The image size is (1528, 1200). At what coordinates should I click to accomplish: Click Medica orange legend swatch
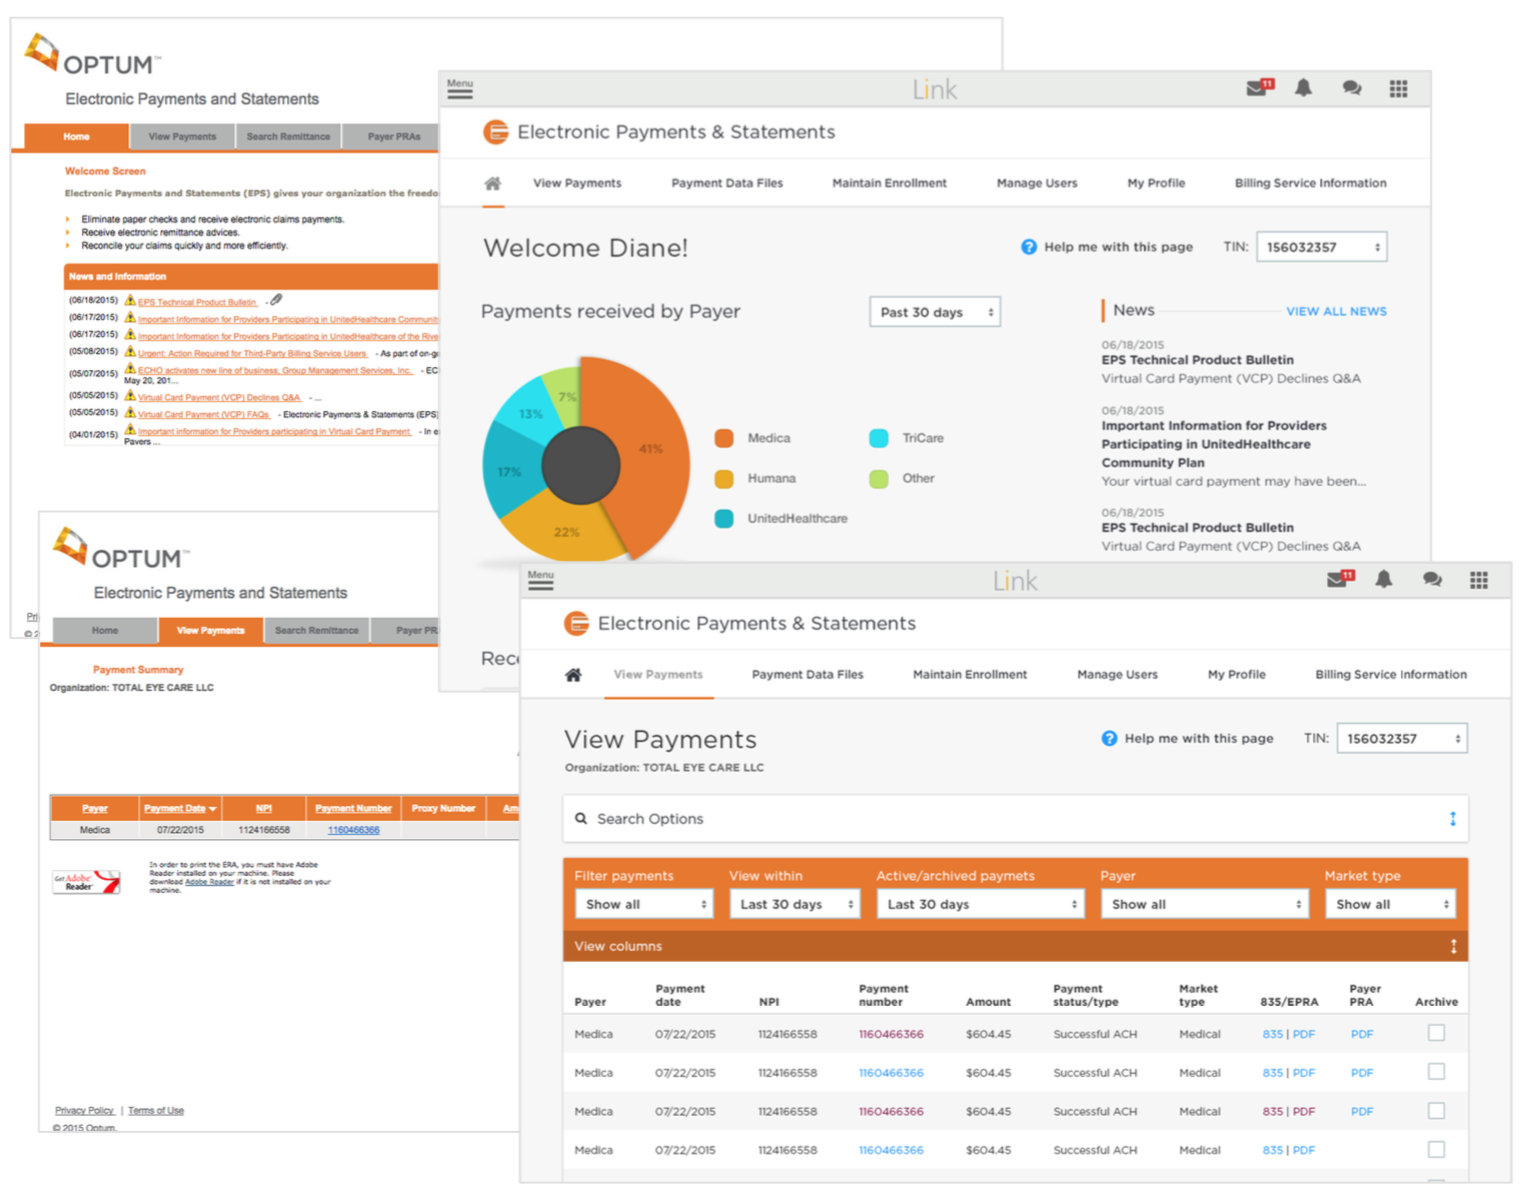point(724,438)
